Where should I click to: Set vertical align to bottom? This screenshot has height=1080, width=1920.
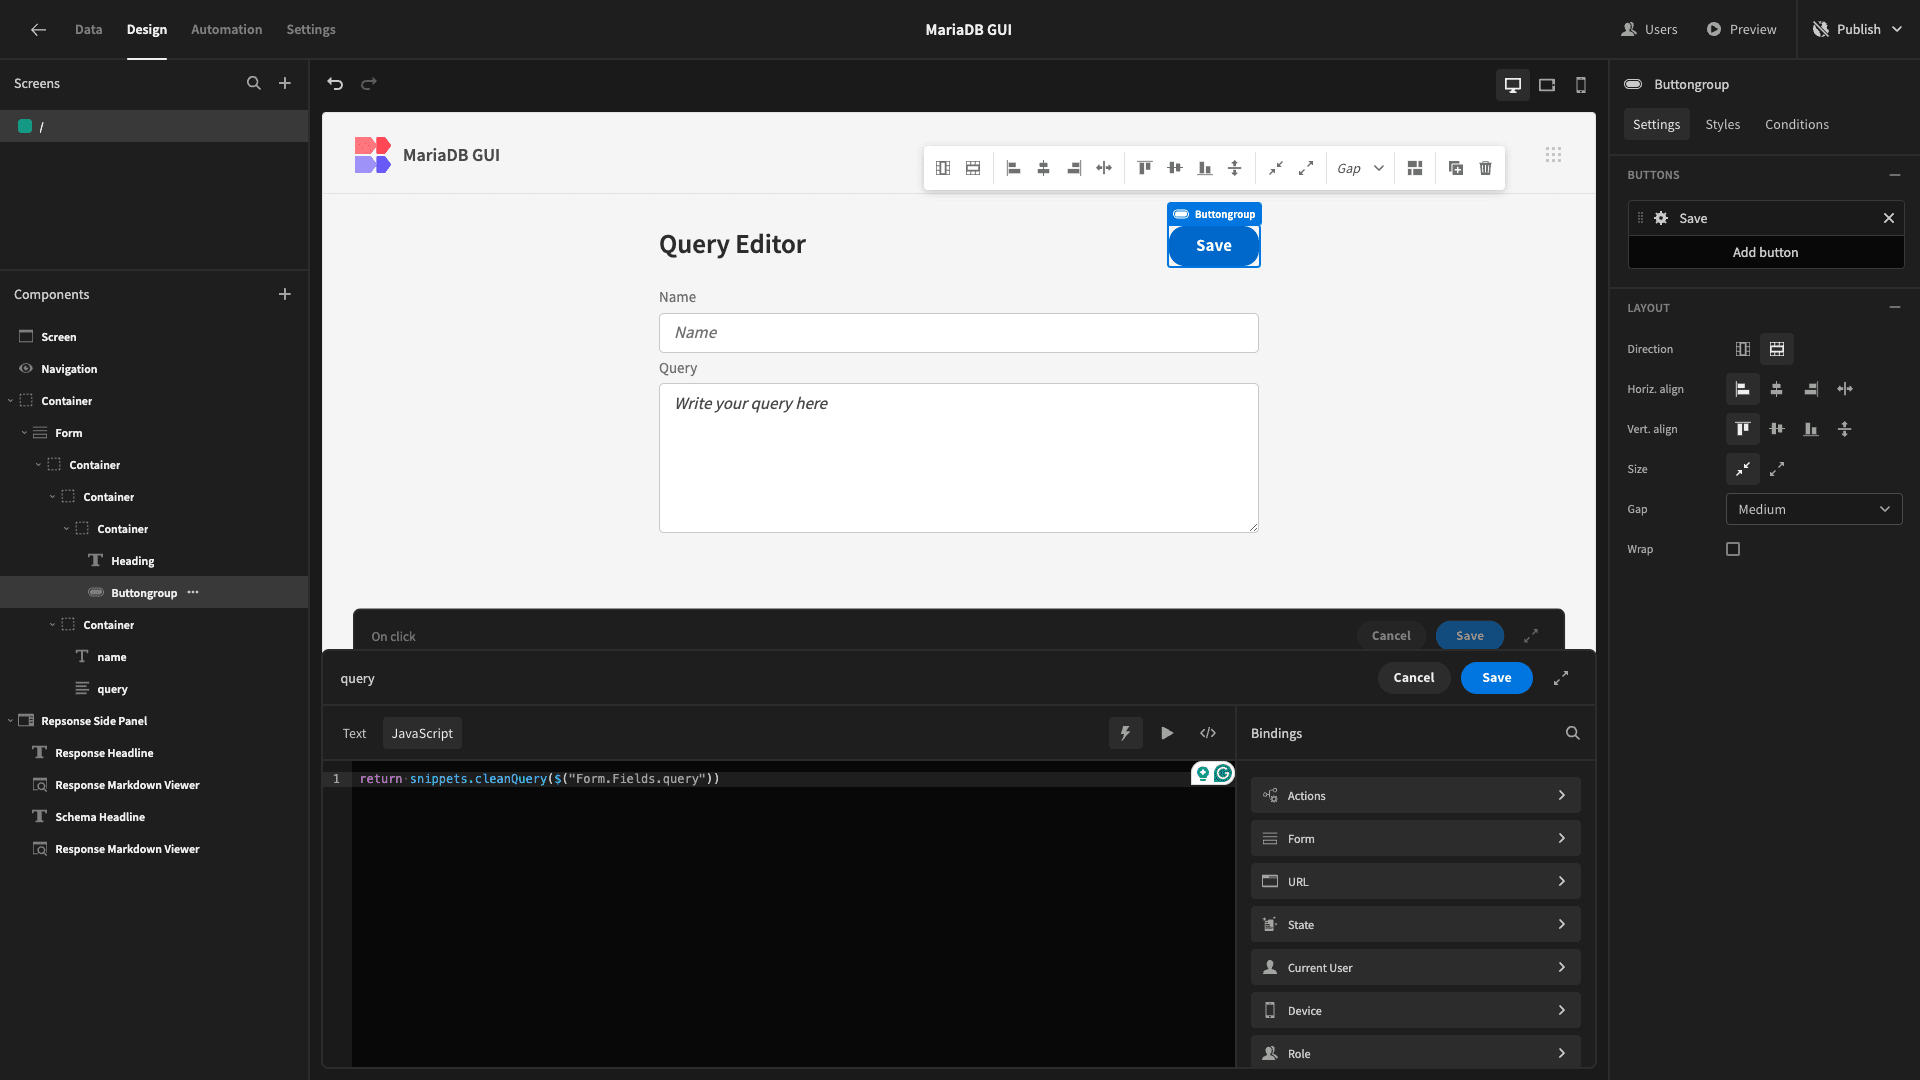click(x=1811, y=429)
